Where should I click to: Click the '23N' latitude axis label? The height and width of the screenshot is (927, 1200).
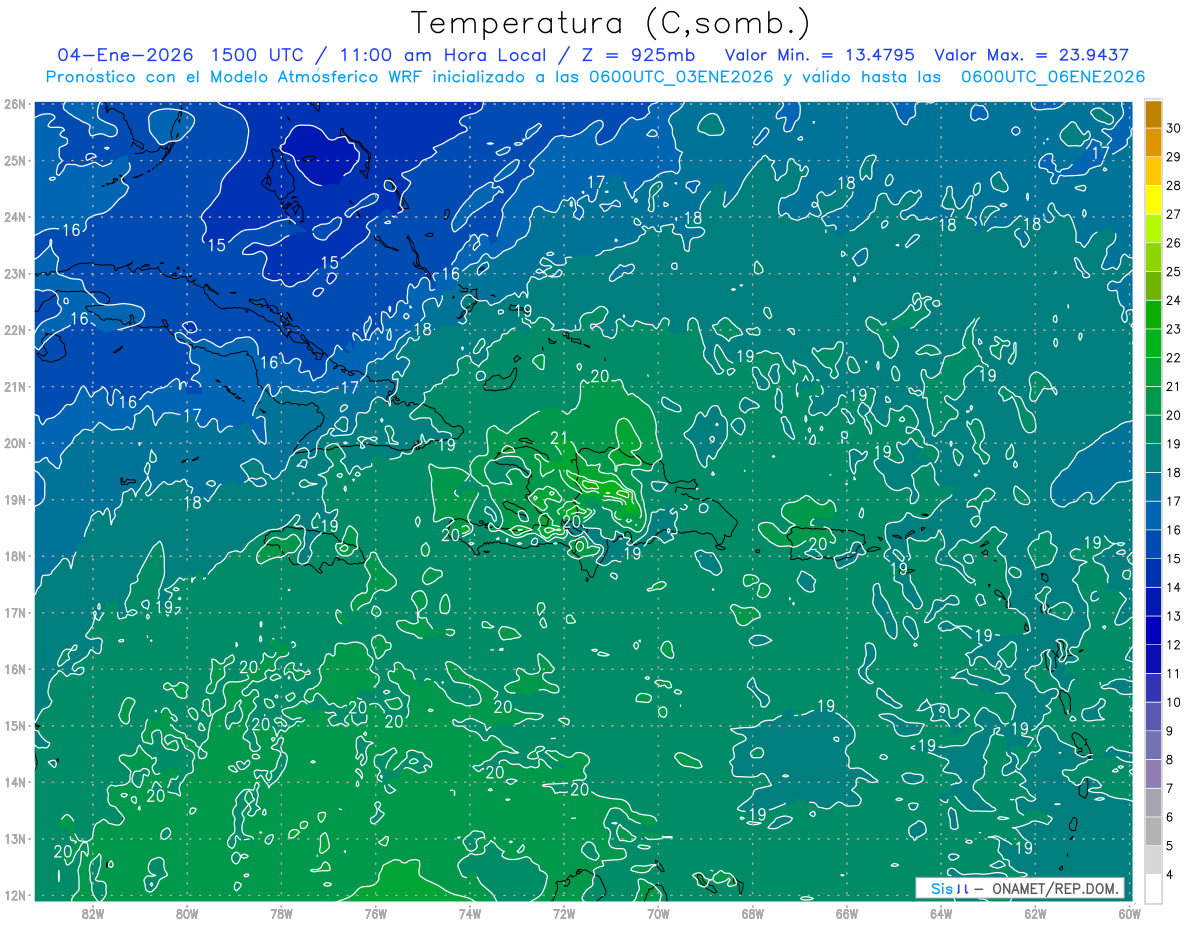click(x=15, y=273)
